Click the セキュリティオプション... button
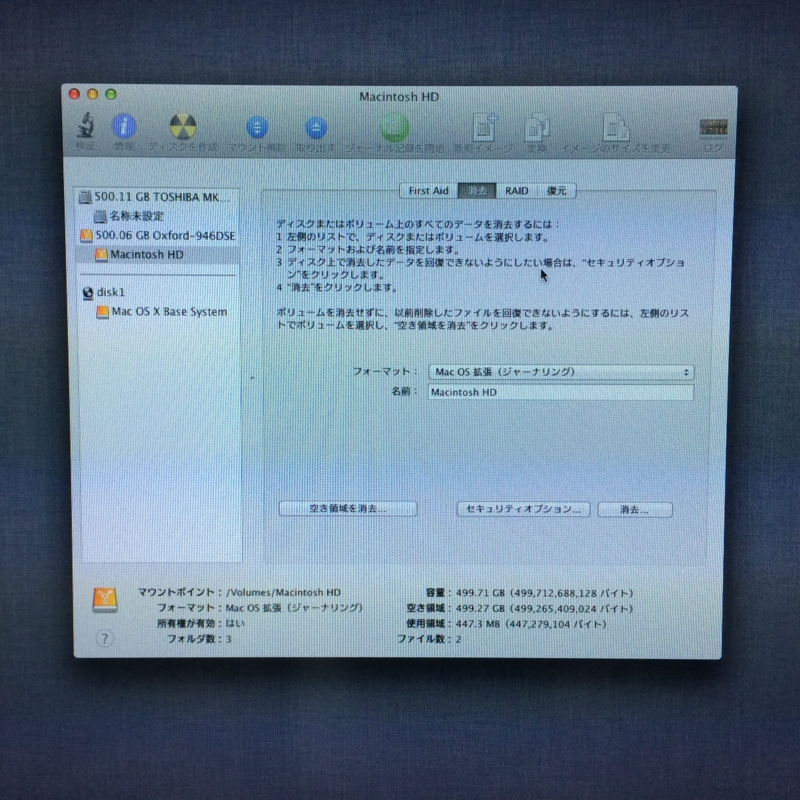Screen dimensions: 800x800 523,509
